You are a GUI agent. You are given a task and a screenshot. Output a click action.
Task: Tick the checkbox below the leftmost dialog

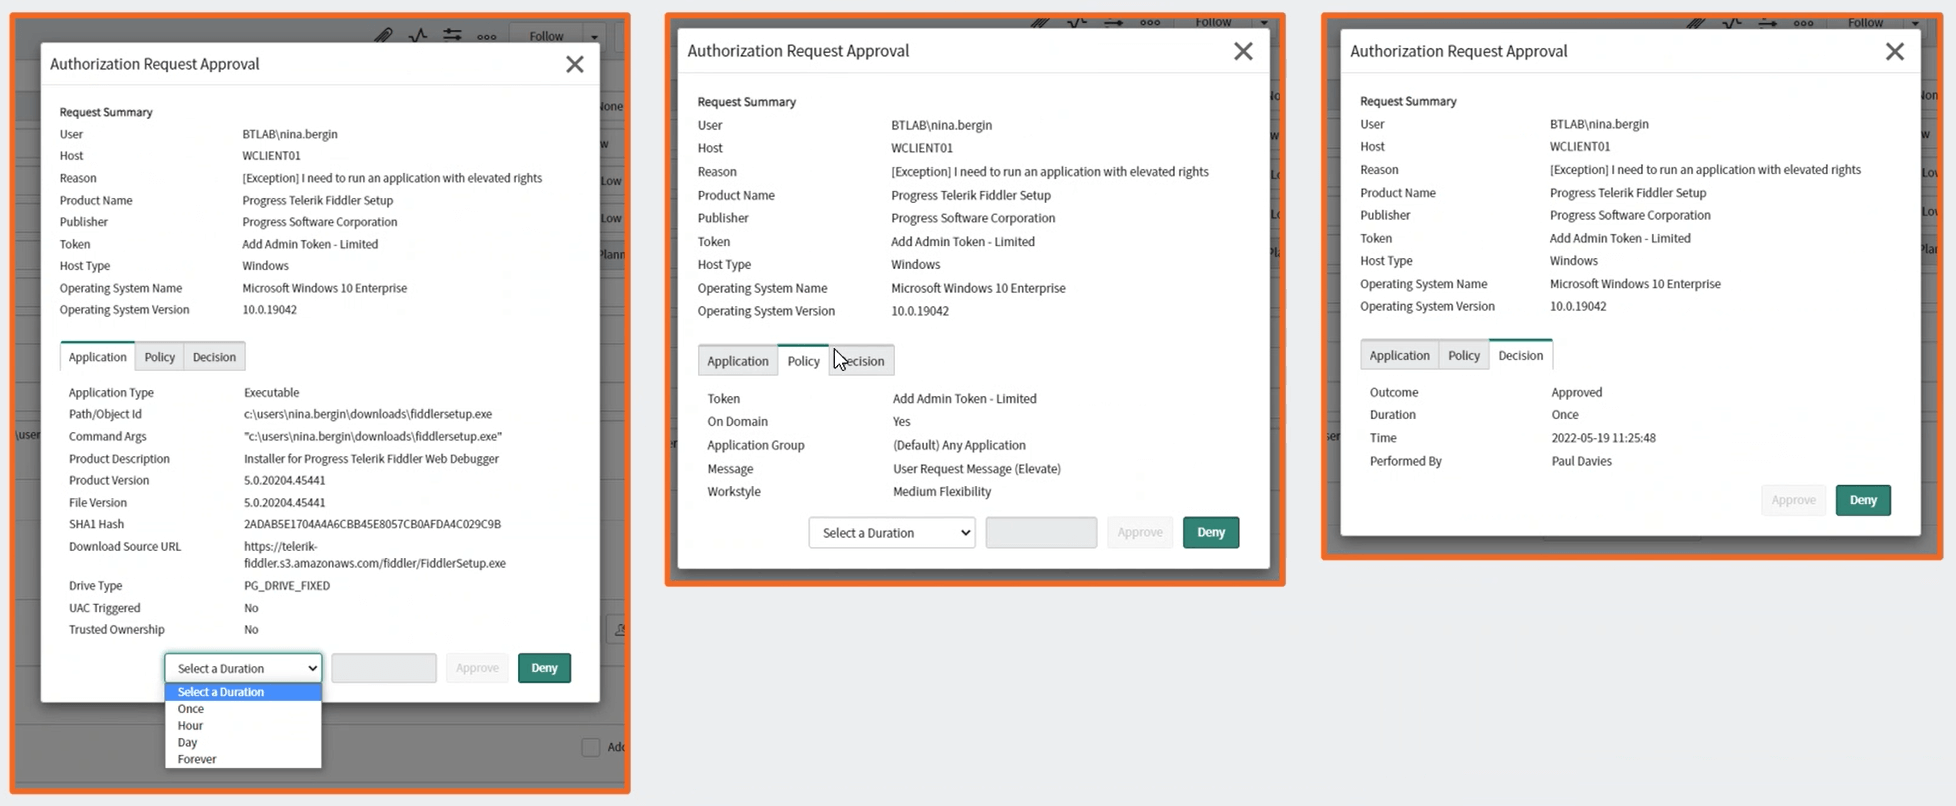pos(591,747)
